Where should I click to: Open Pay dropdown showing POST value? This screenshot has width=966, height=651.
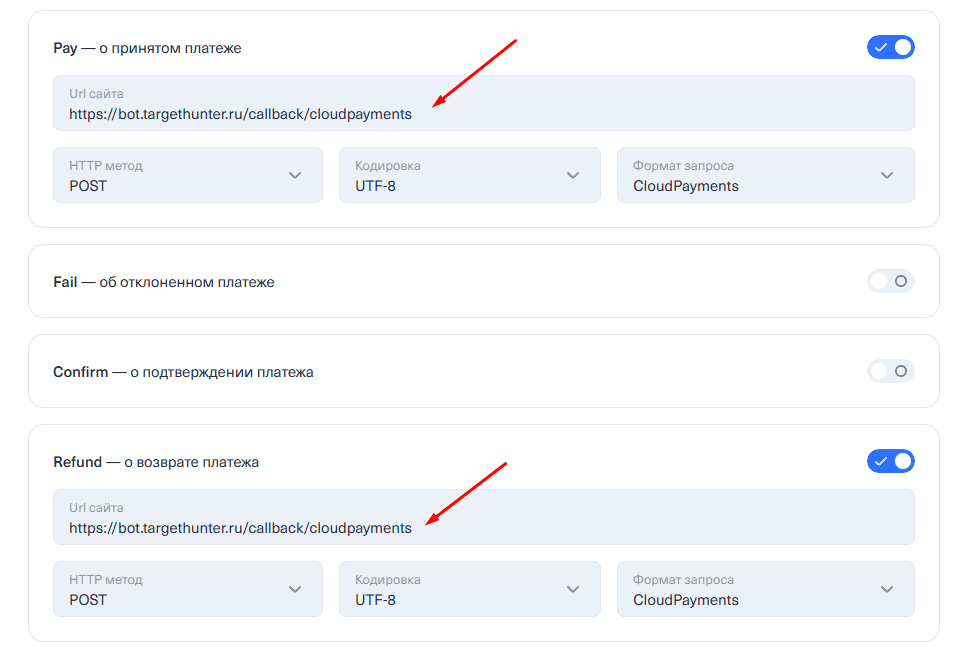[x=187, y=175]
